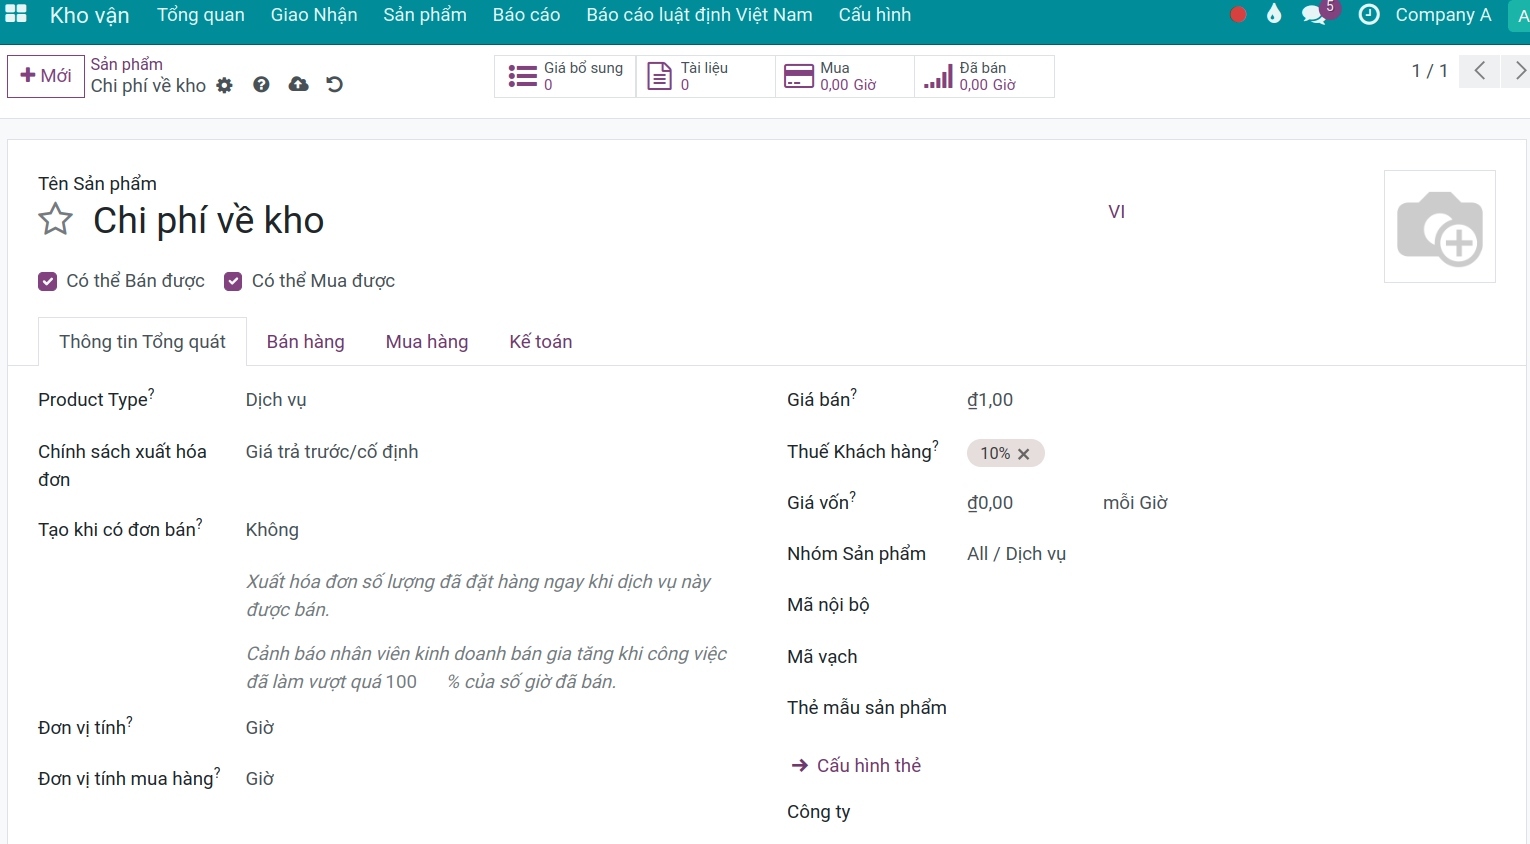The height and width of the screenshot is (844, 1530).
Task: Open the Cấu hình menu
Action: pyautogui.click(x=875, y=15)
